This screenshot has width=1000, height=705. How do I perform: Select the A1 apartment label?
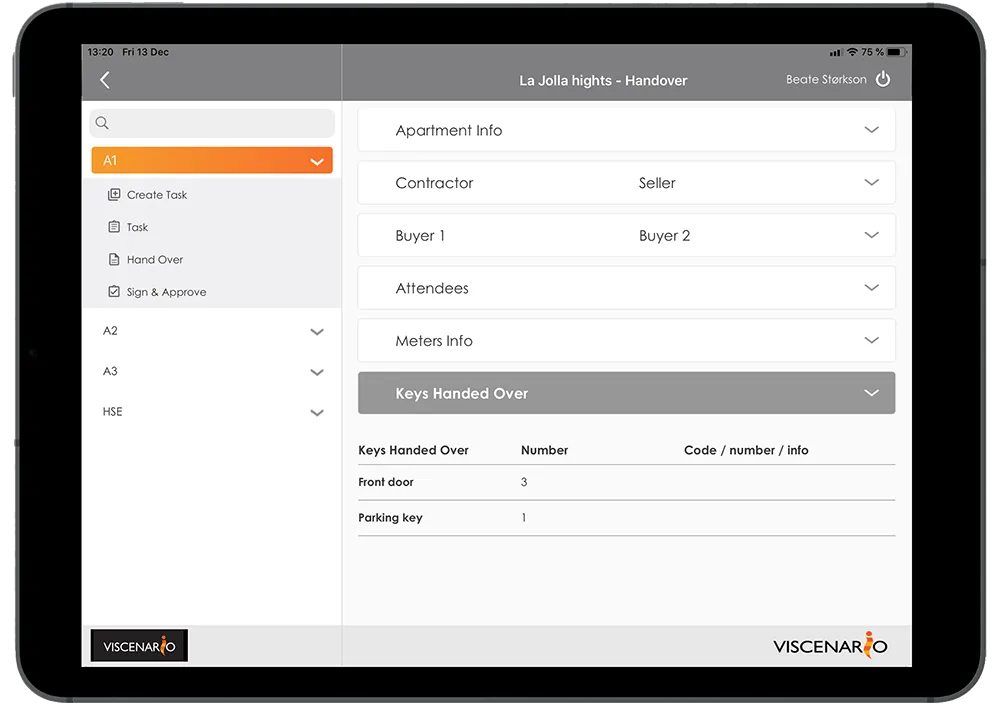(x=110, y=160)
